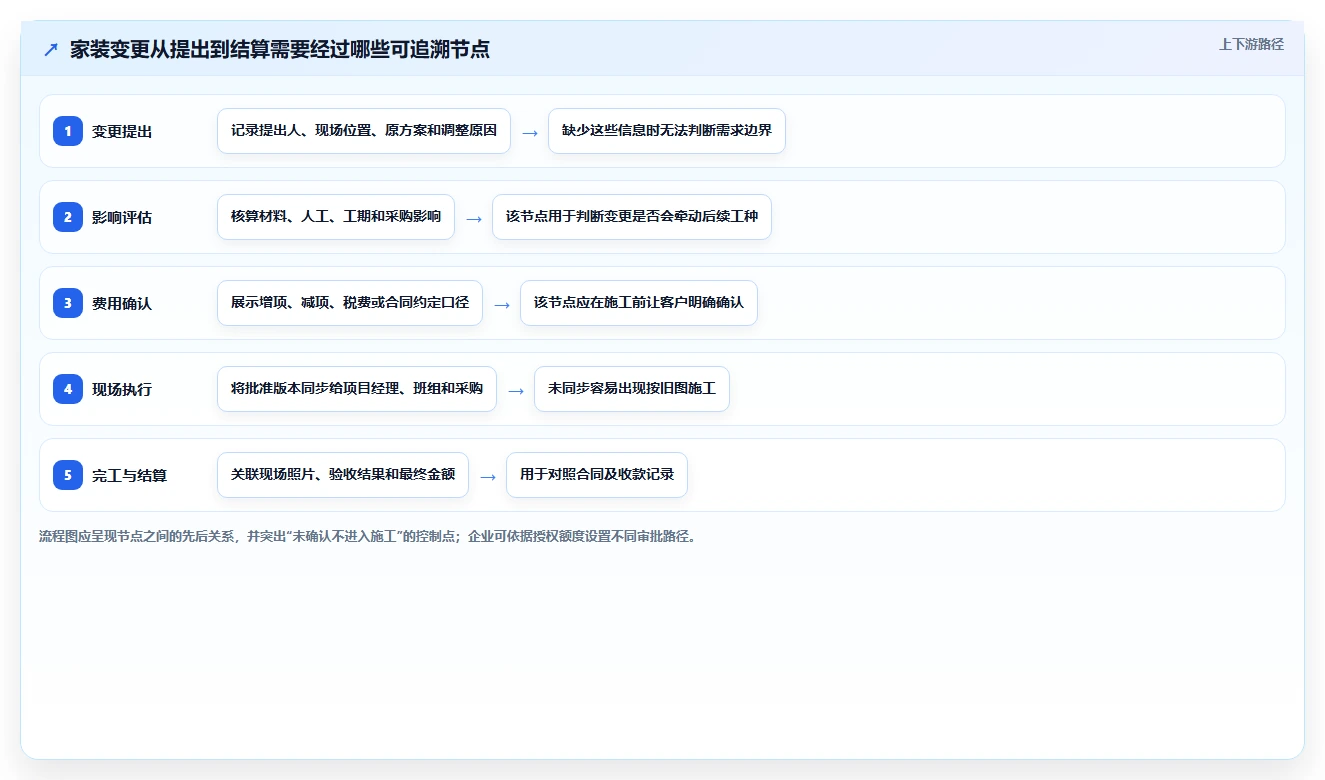
Task: Select step number badge 2
Action: click(68, 217)
